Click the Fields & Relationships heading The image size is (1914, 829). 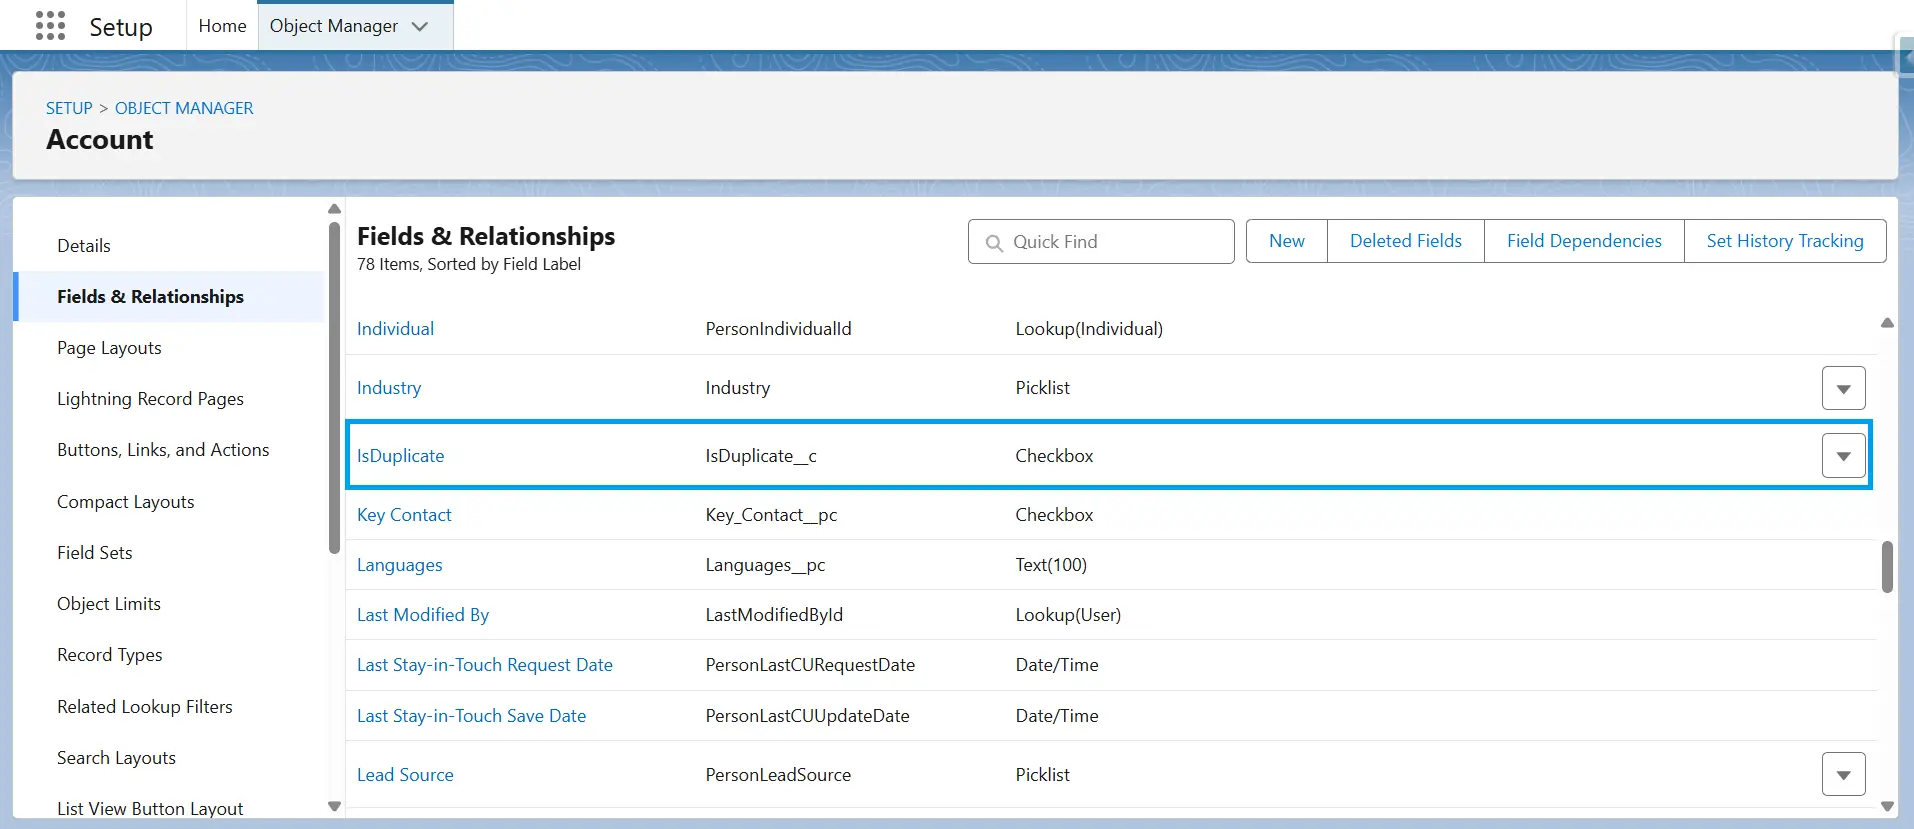[486, 236]
